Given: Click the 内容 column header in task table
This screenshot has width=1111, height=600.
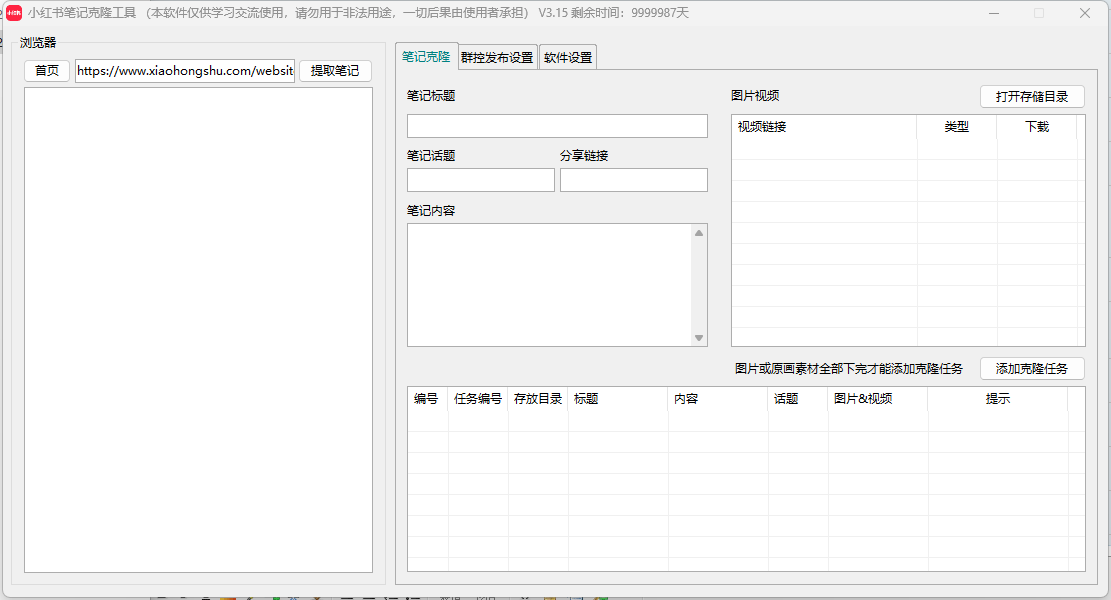Looking at the screenshot, I should click(x=718, y=399).
